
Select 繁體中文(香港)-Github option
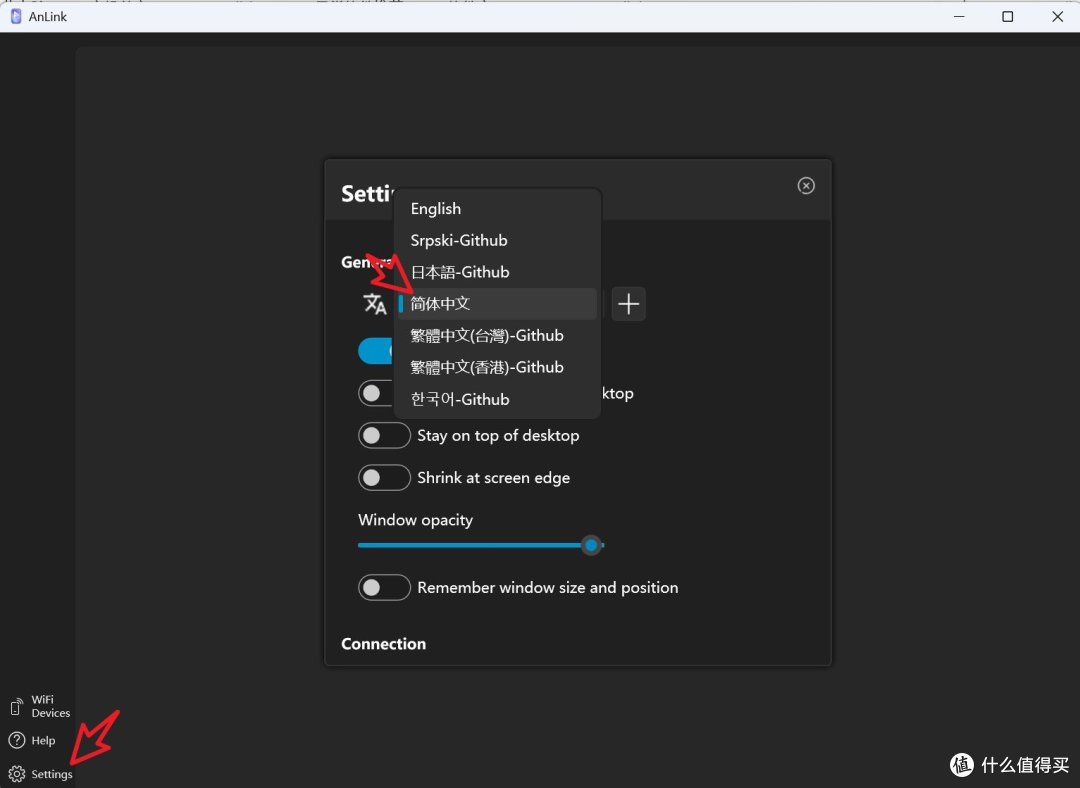[x=487, y=367]
